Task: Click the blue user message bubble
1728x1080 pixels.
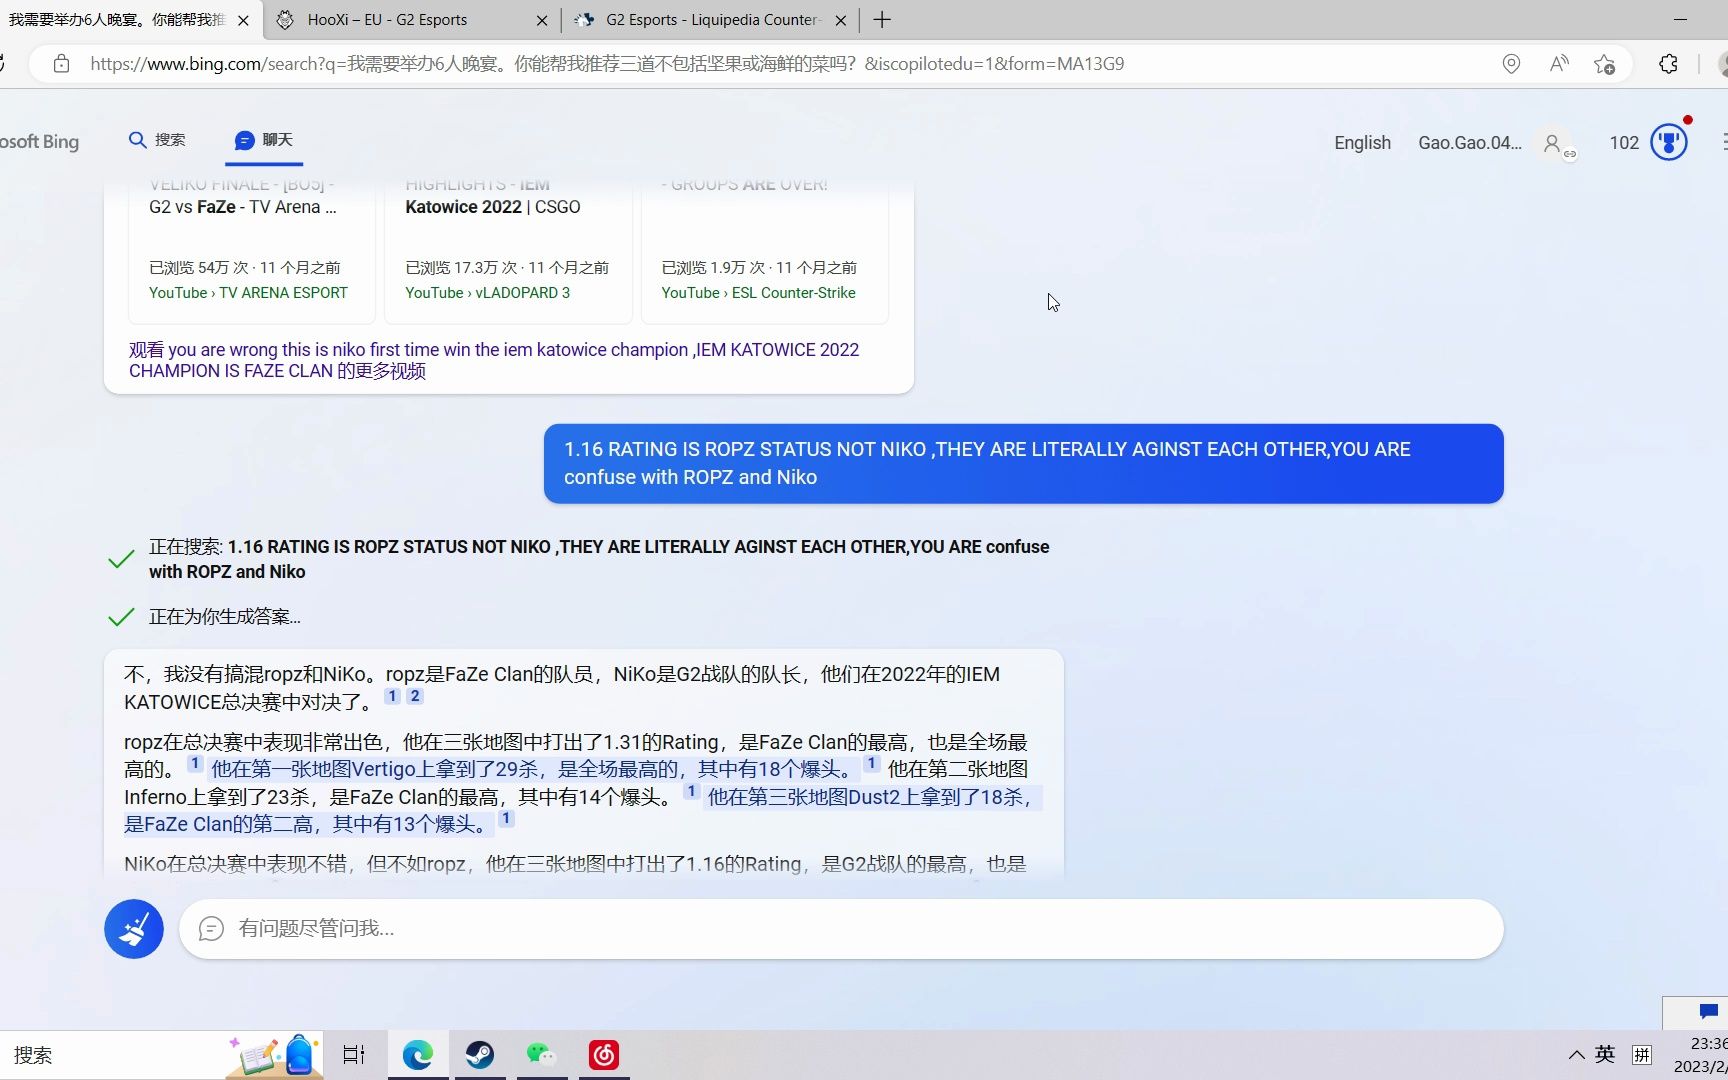Action: click(1023, 464)
